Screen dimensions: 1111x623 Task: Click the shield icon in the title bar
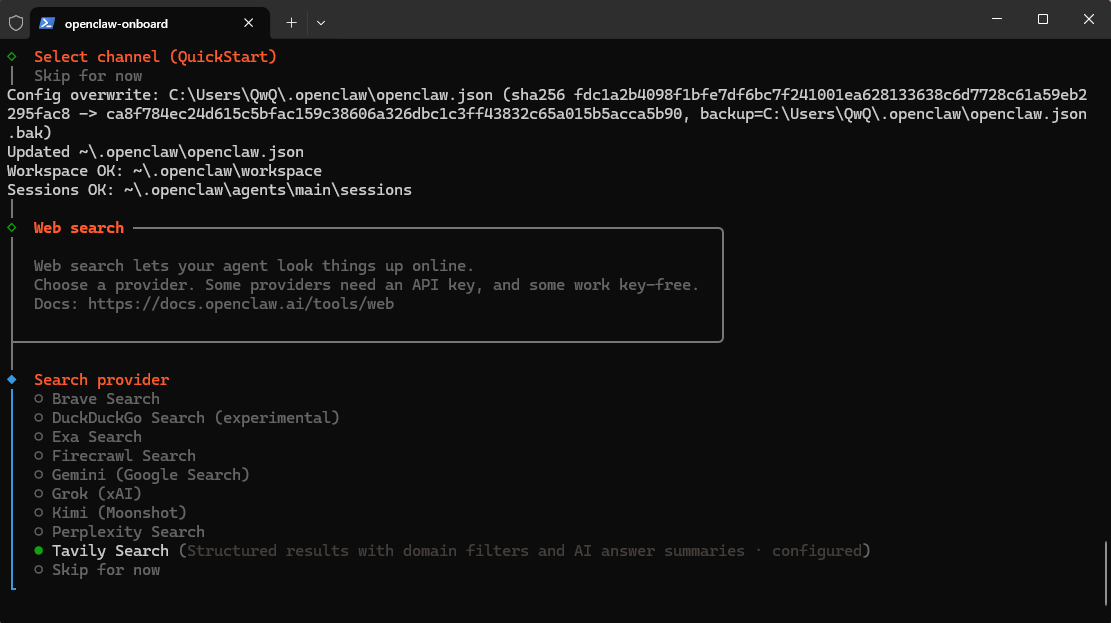tap(16, 22)
